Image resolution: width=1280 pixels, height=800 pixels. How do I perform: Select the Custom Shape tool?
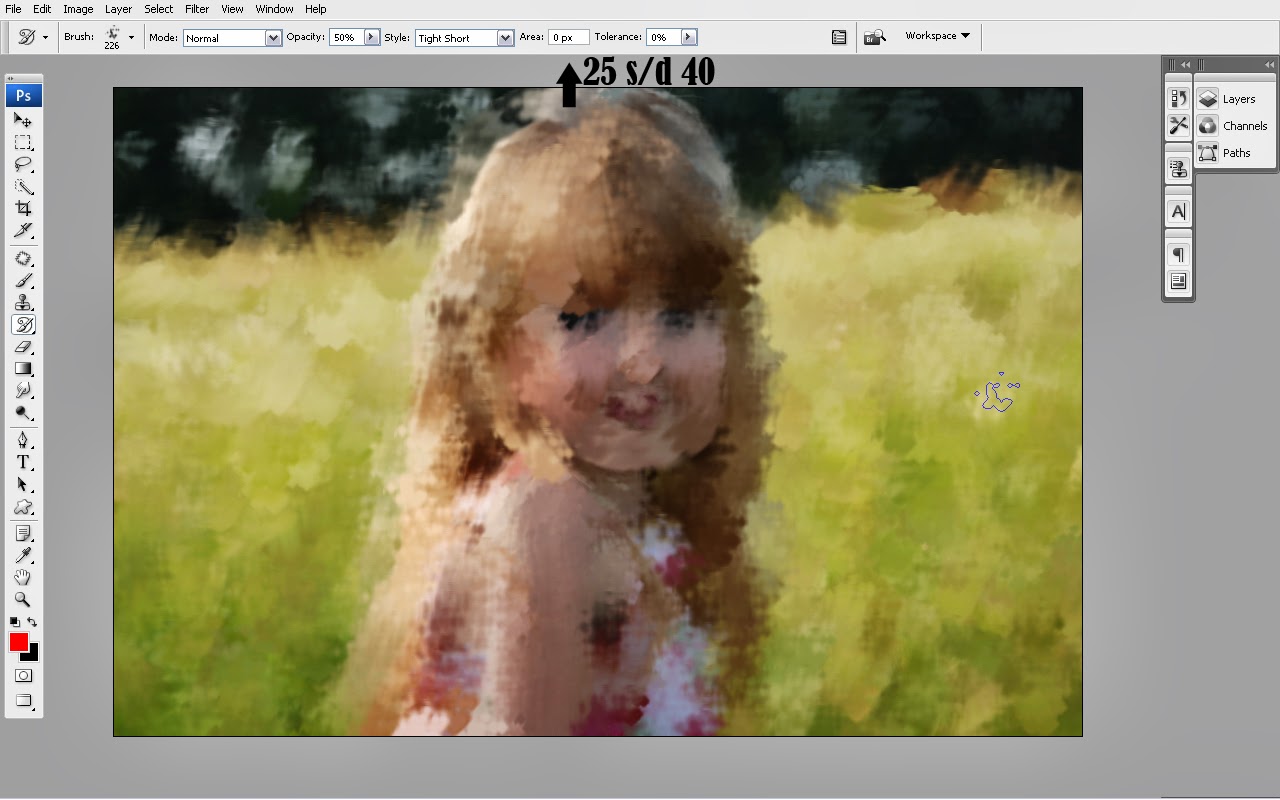click(x=23, y=507)
